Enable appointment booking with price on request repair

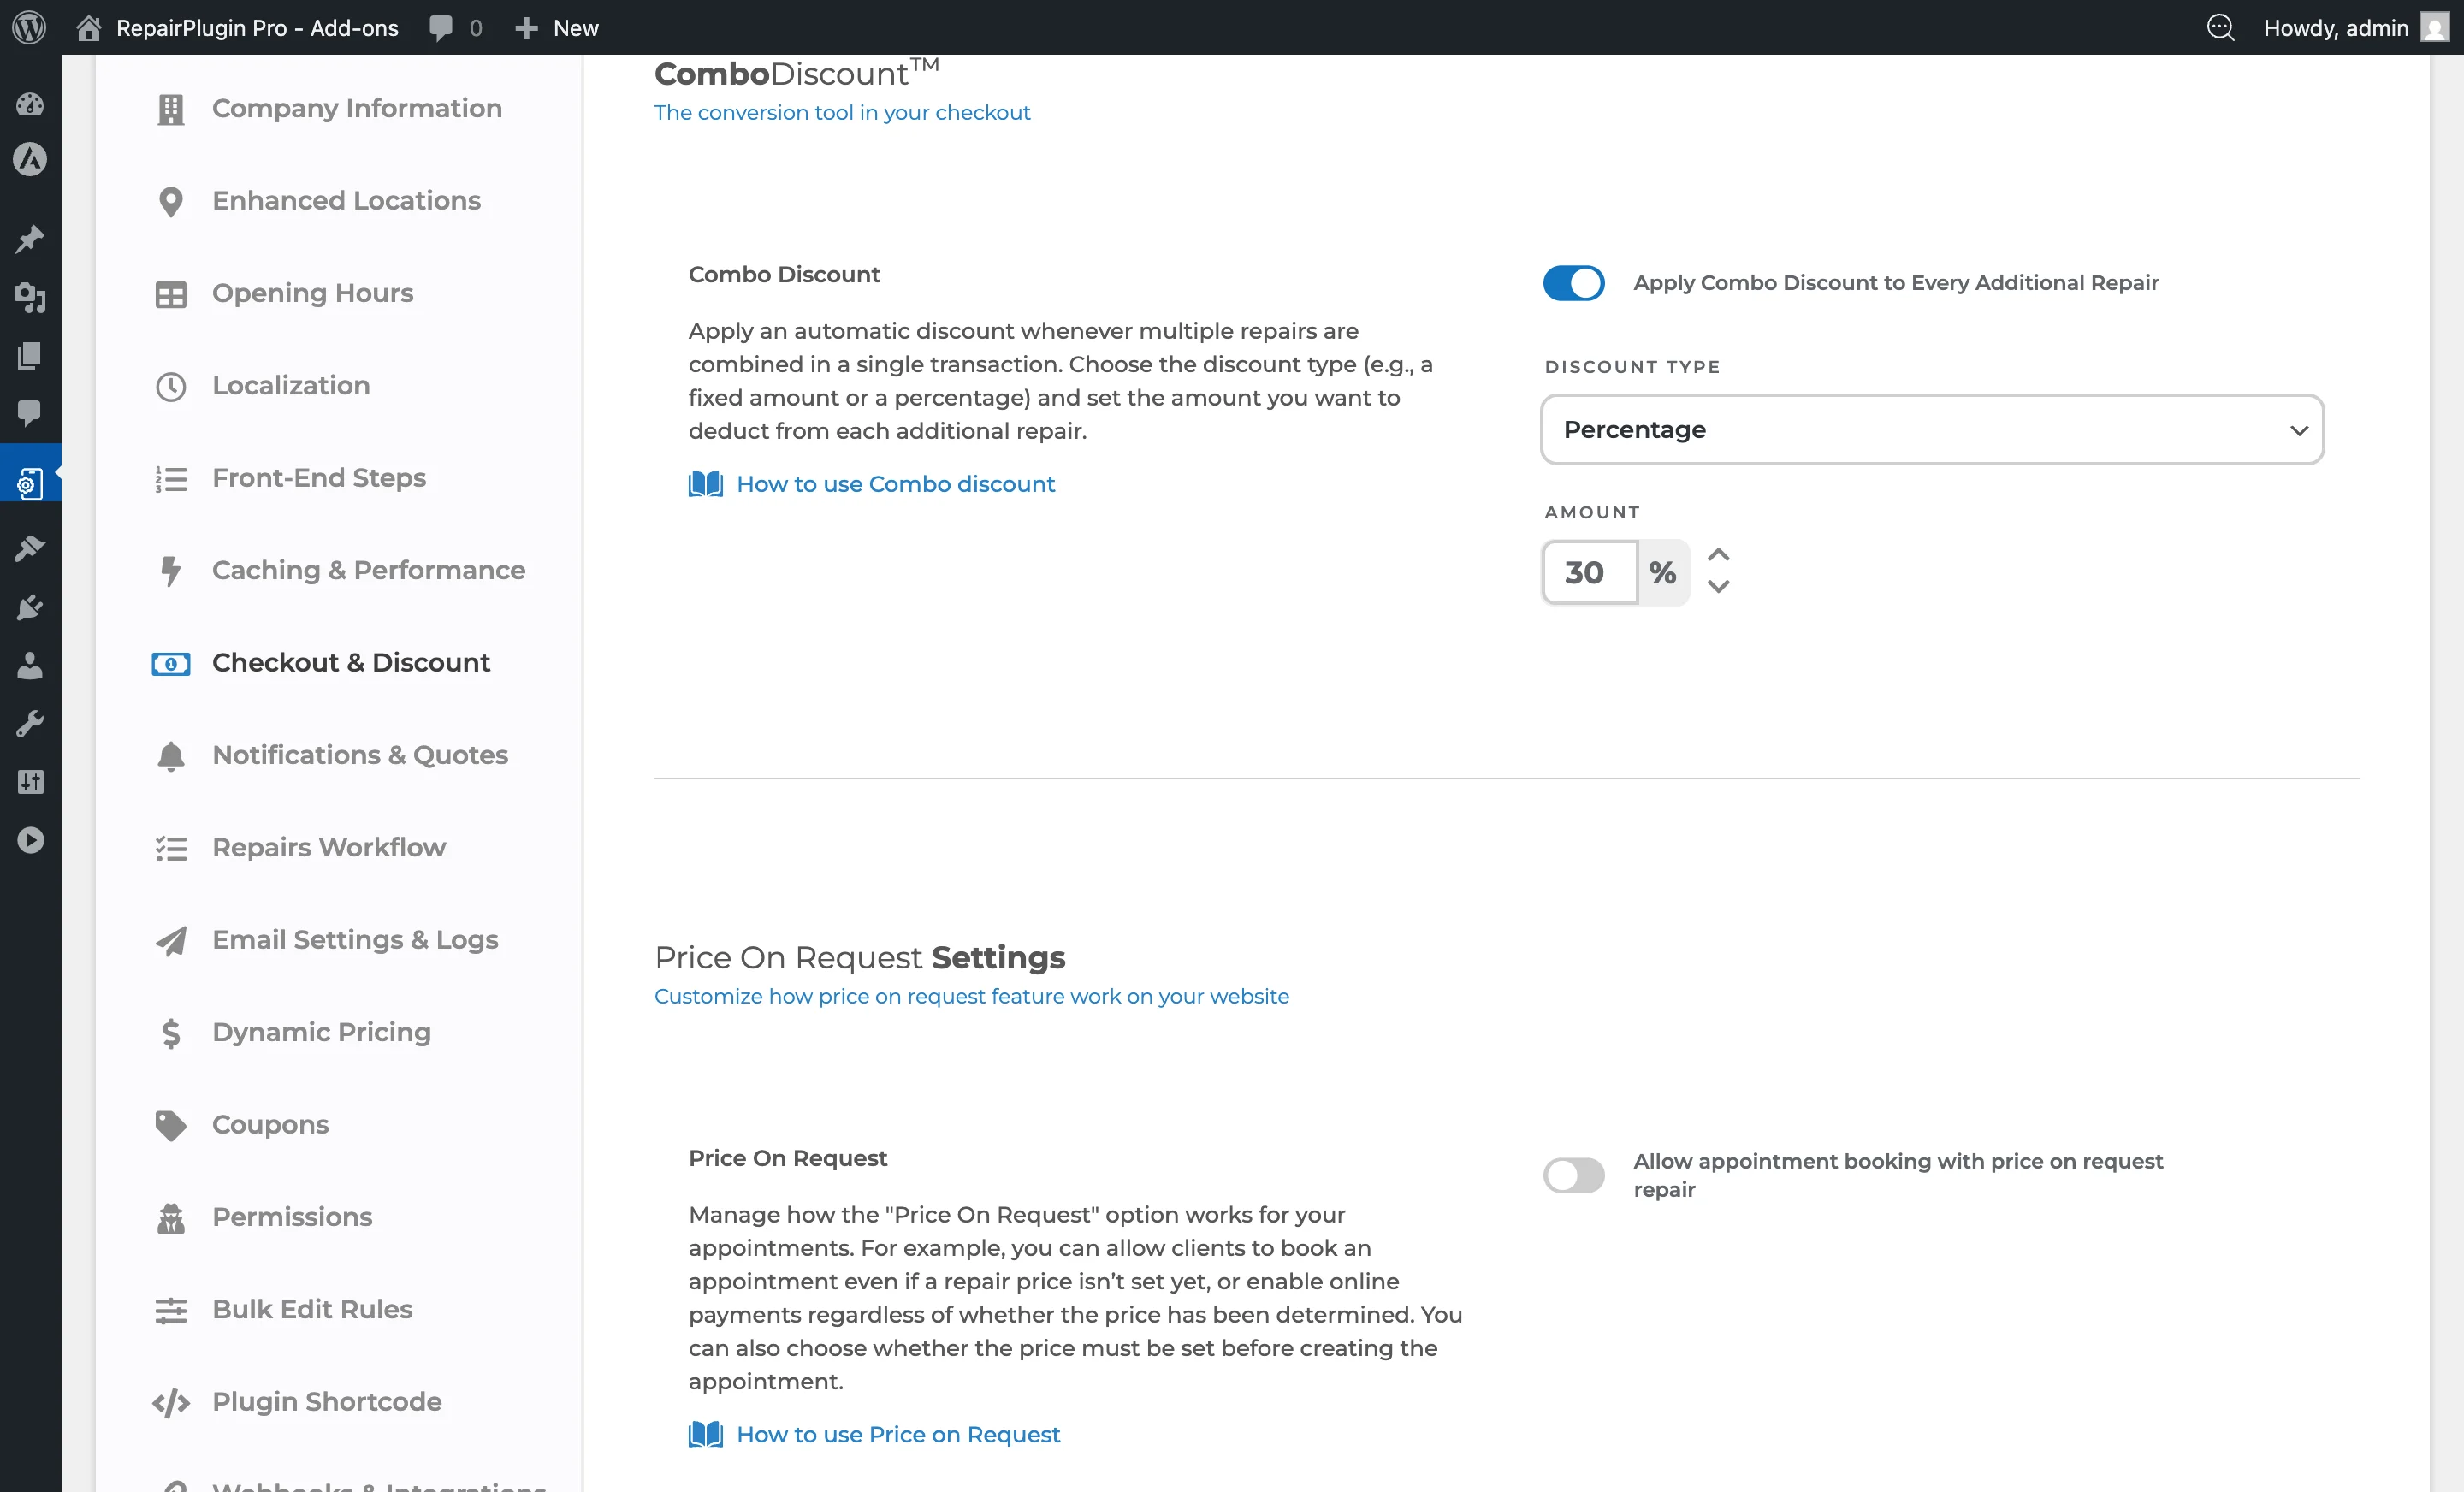click(1574, 1176)
